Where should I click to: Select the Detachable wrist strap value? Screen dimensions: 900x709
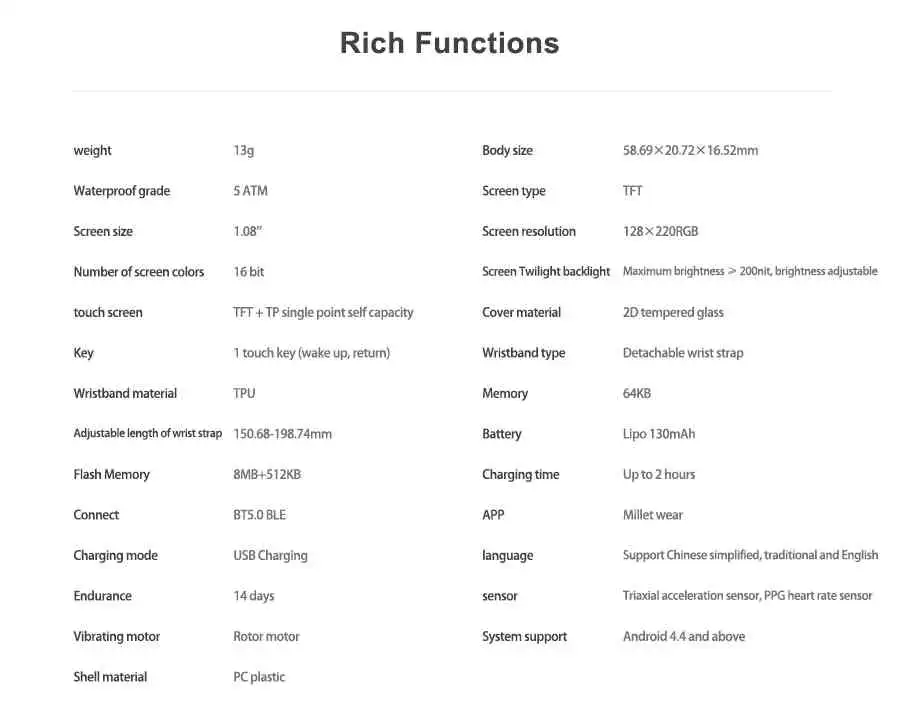tap(683, 353)
